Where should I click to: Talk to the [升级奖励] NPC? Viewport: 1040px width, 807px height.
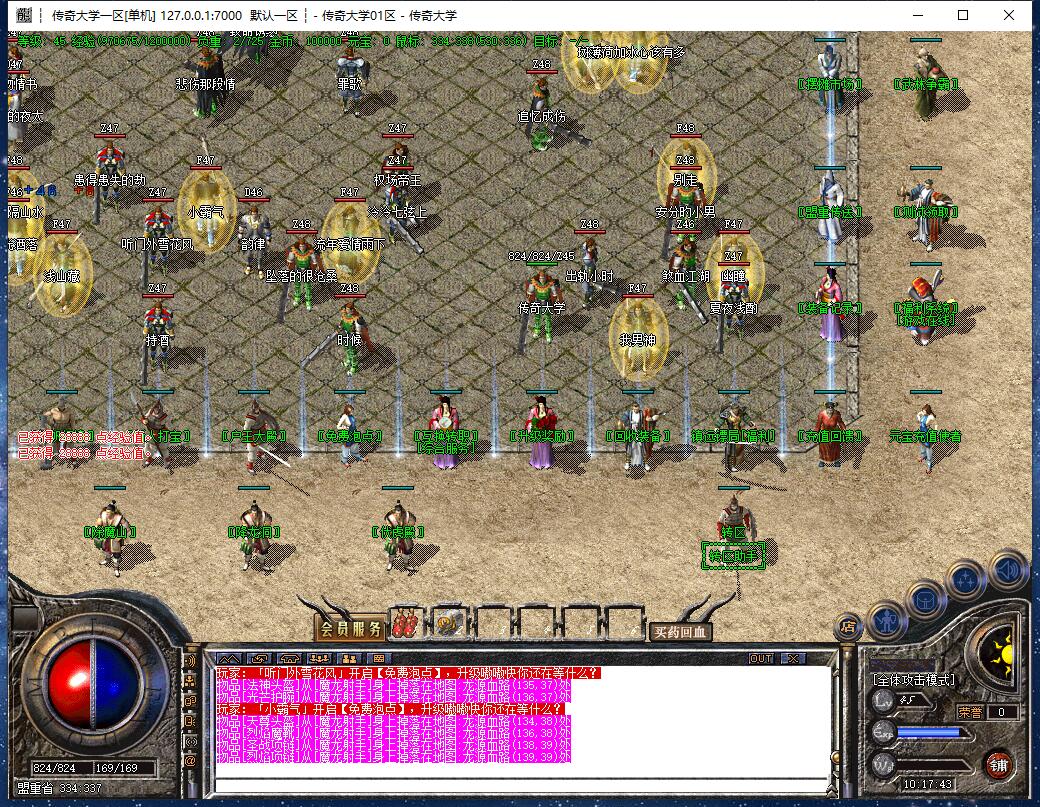[x=542, y=432]
